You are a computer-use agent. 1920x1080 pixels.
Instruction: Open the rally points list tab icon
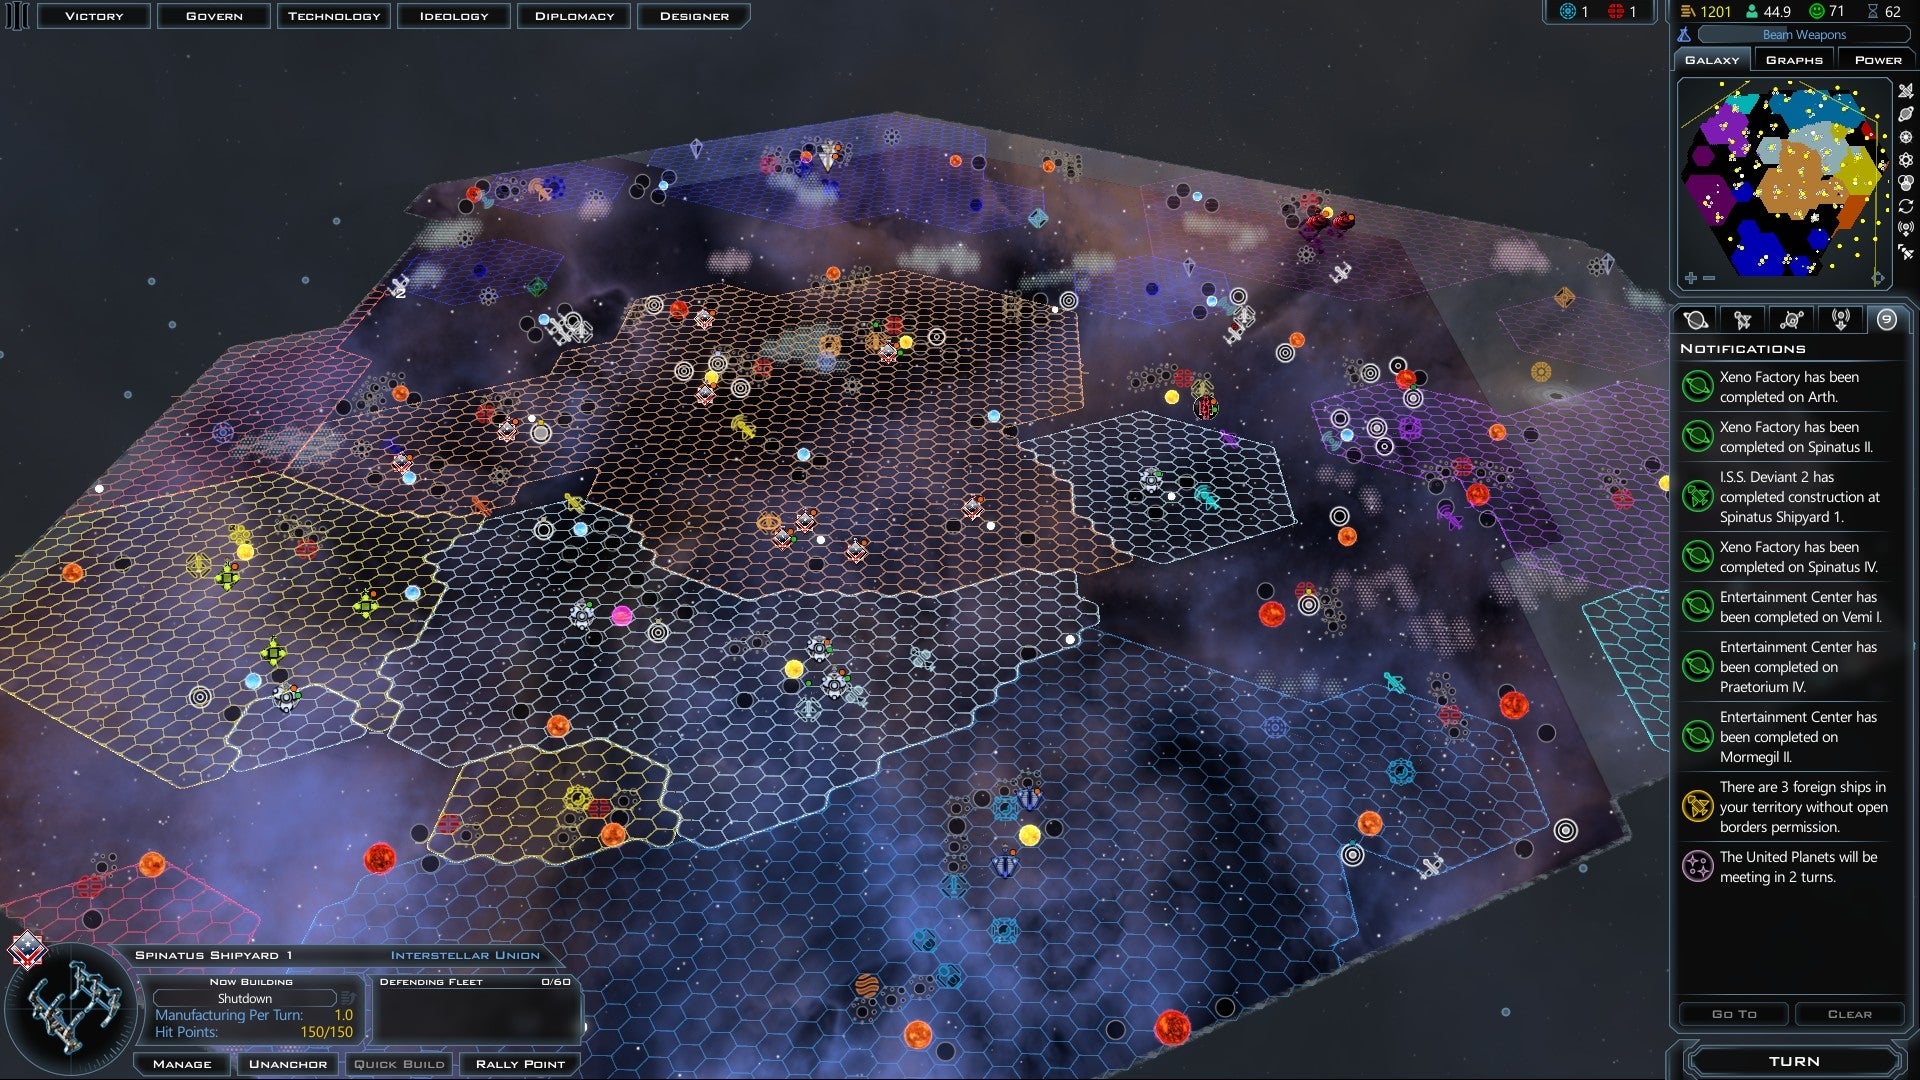[x=1839, y=320]
